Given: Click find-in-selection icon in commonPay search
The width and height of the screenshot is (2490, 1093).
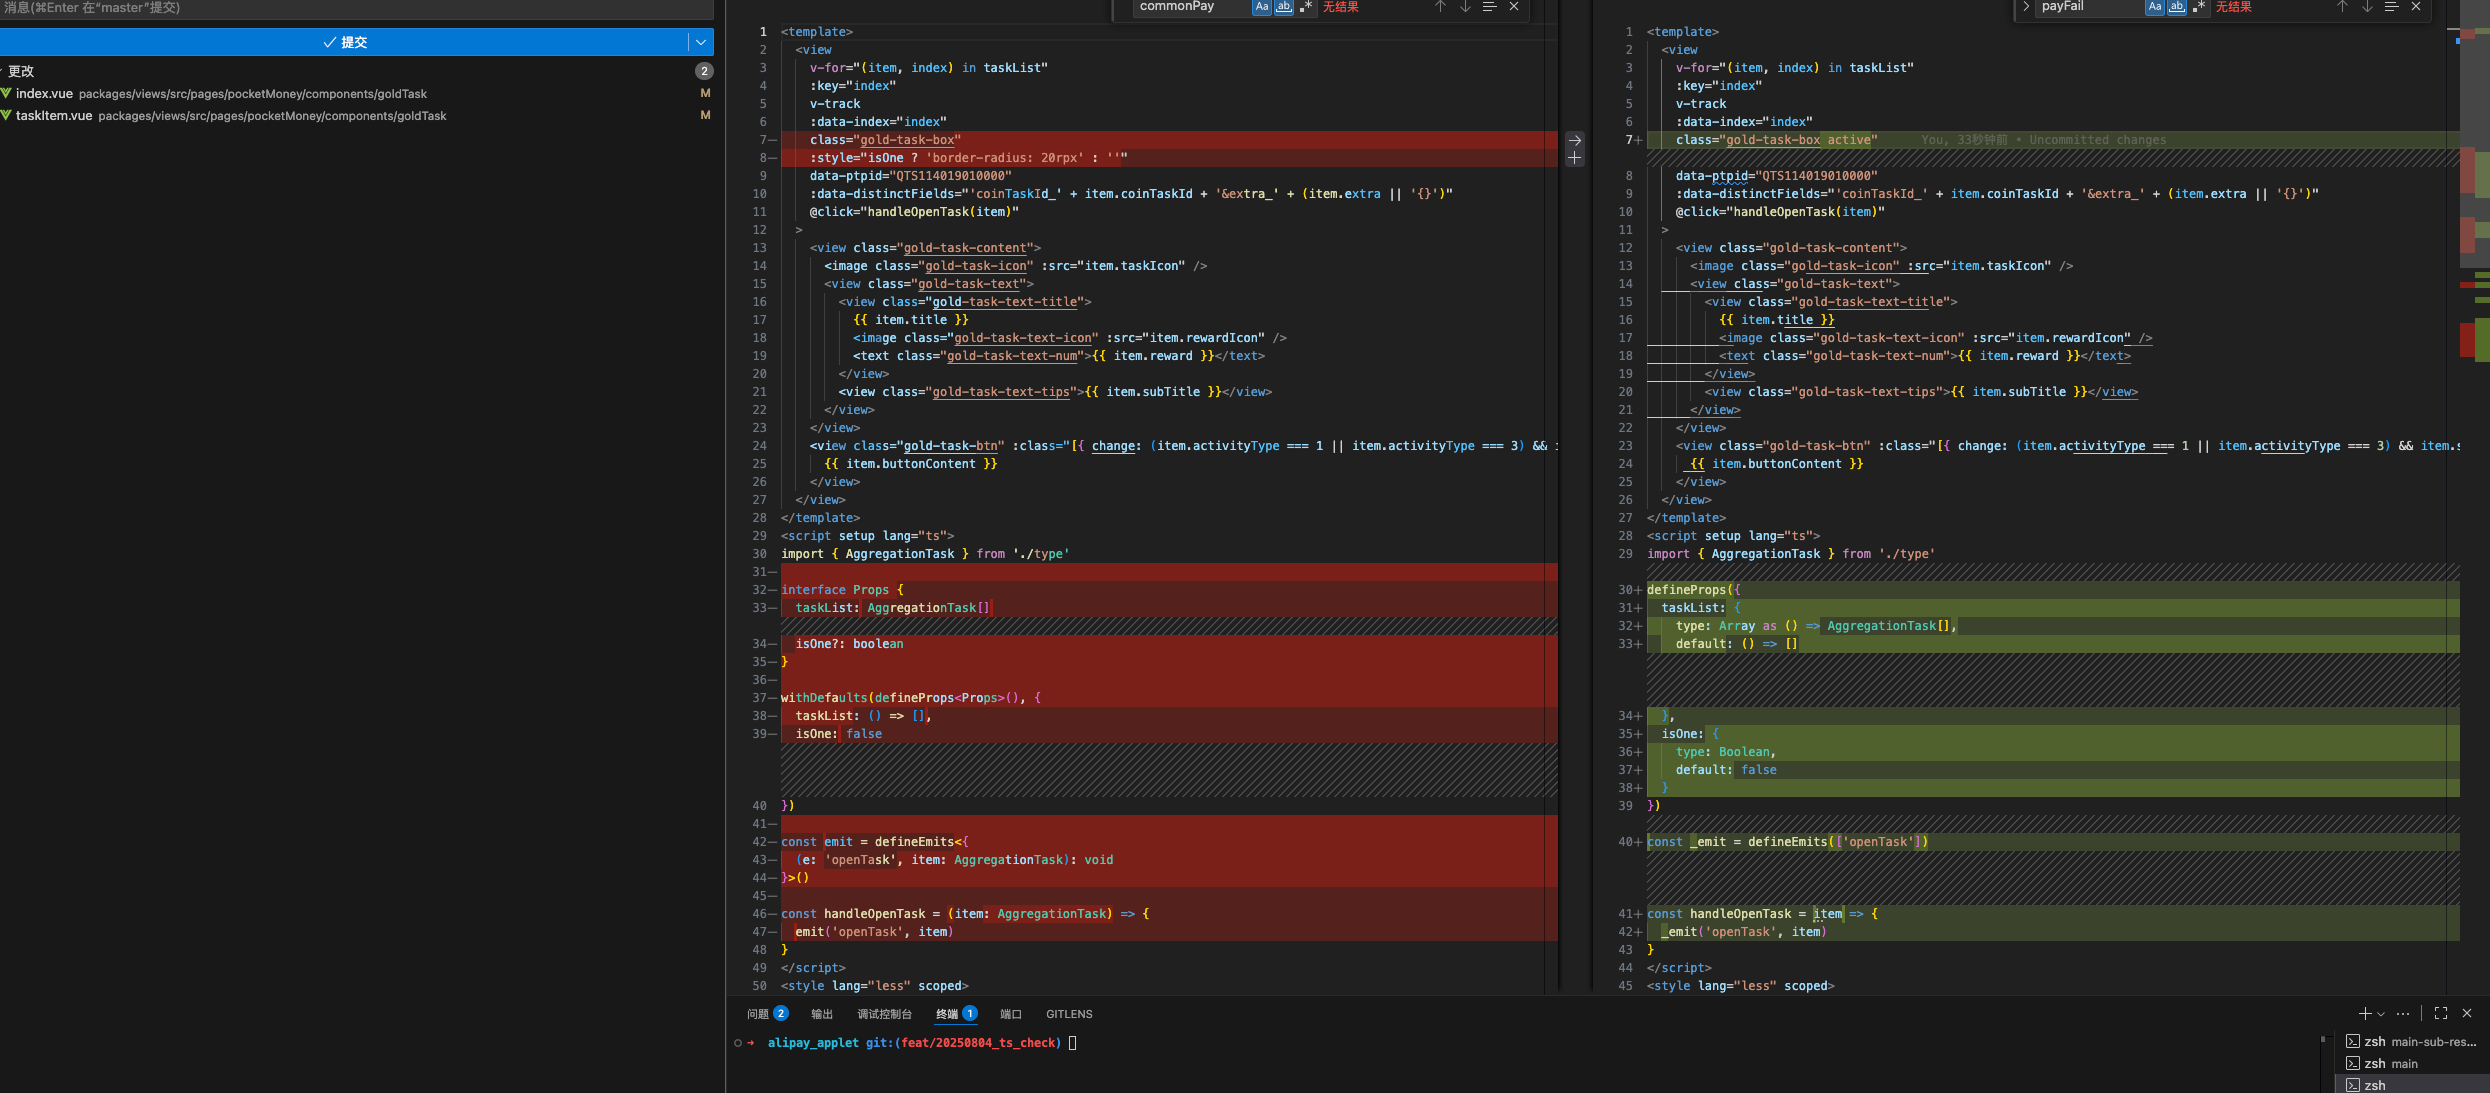Looking at the screenshot, I should pyautogui.click(x=1489, y=7).
